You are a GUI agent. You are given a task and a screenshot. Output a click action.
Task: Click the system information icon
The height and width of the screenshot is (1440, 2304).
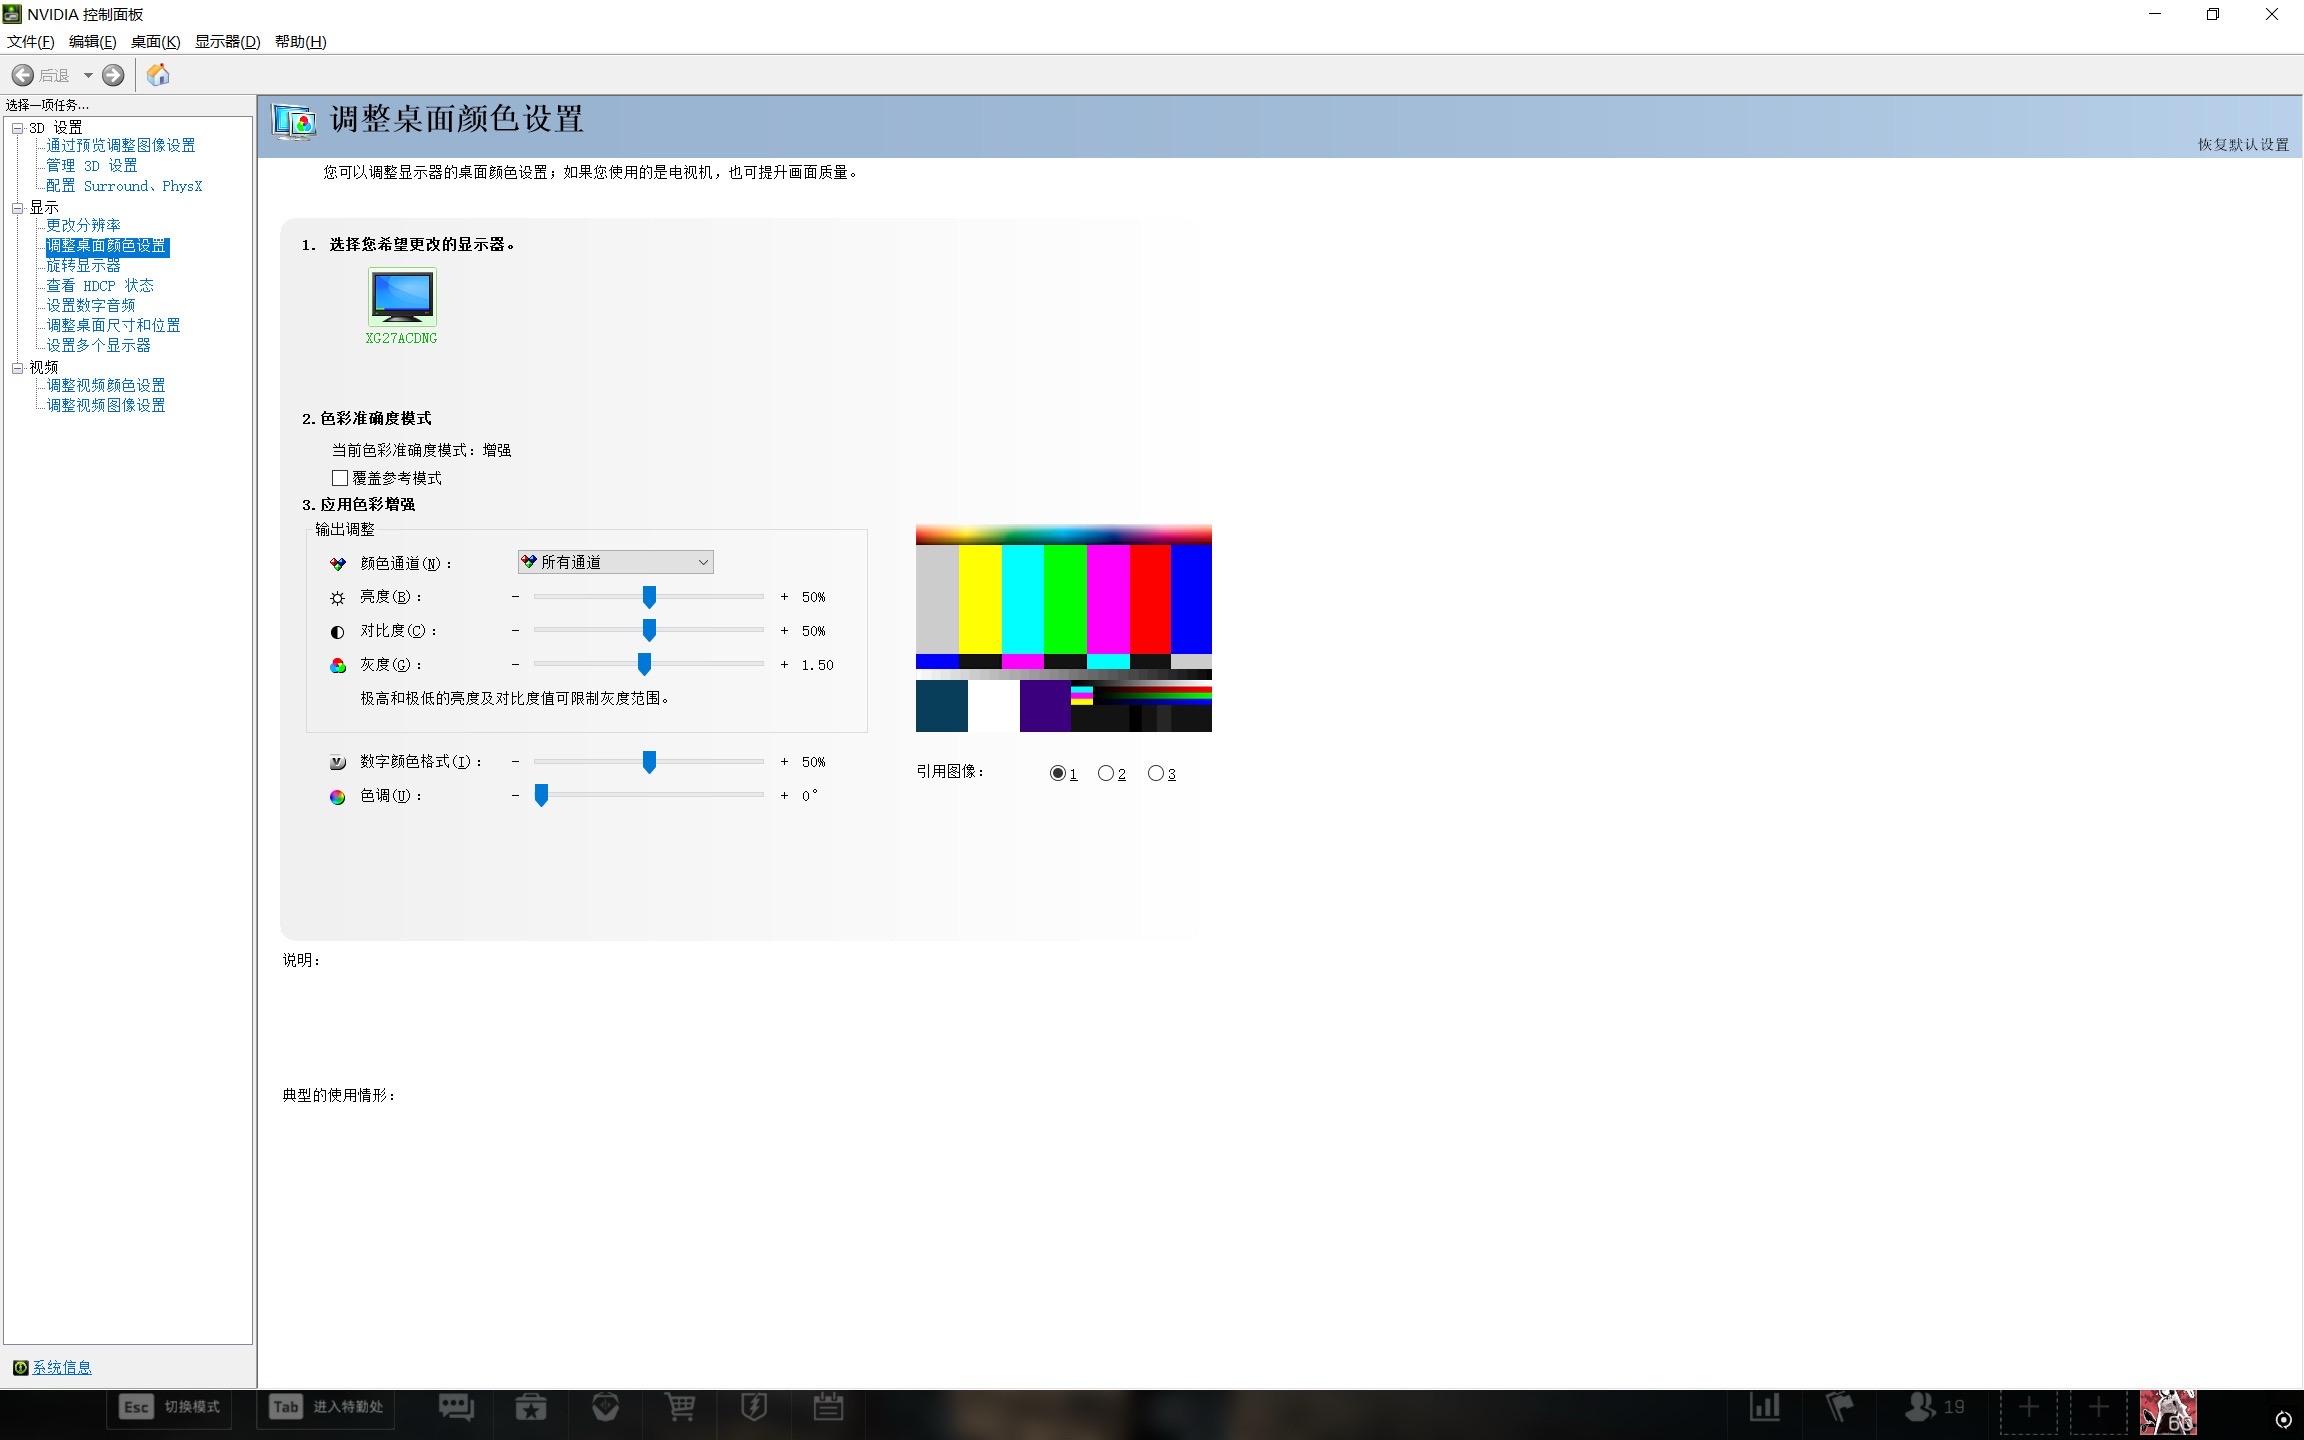pos(20,1367)
